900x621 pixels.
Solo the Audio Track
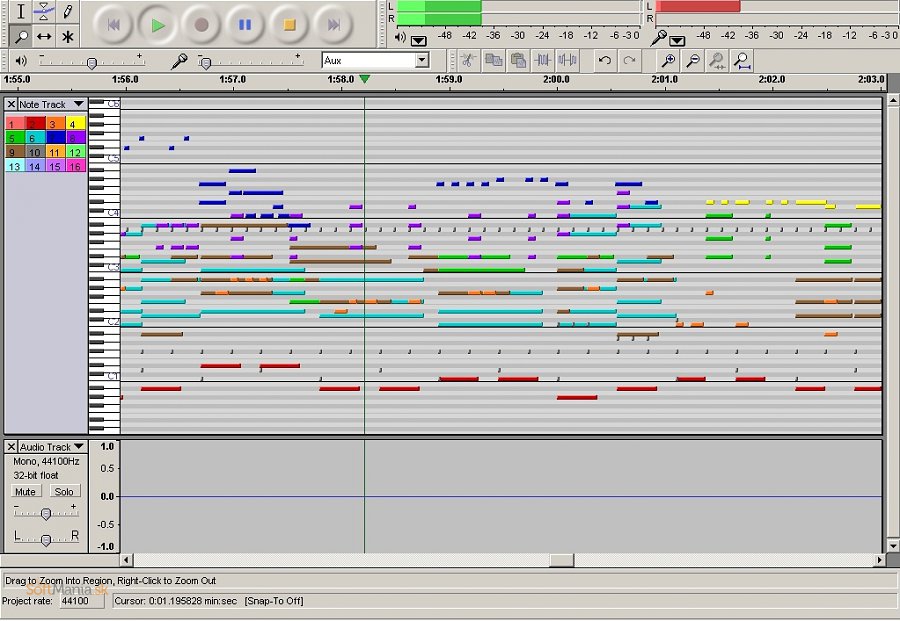pyautogui.click(x=64, y=491)
